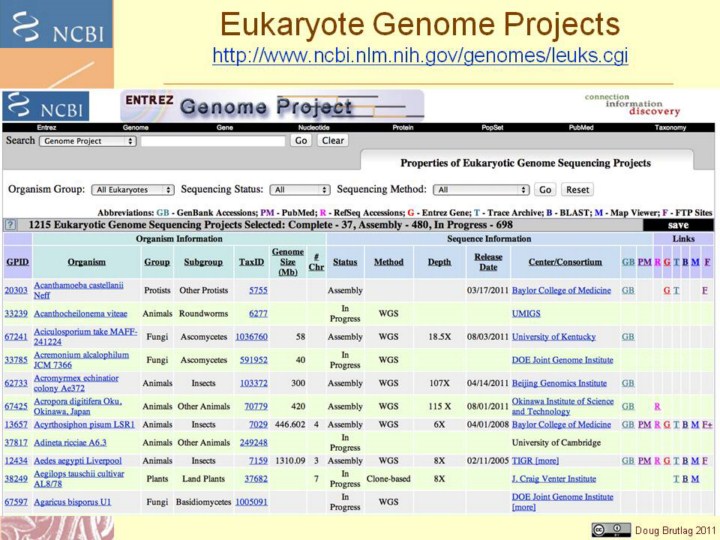Open the Protein item in the navigation bar
The height and width of the screenshot is (540, 720).
[403, 128]
